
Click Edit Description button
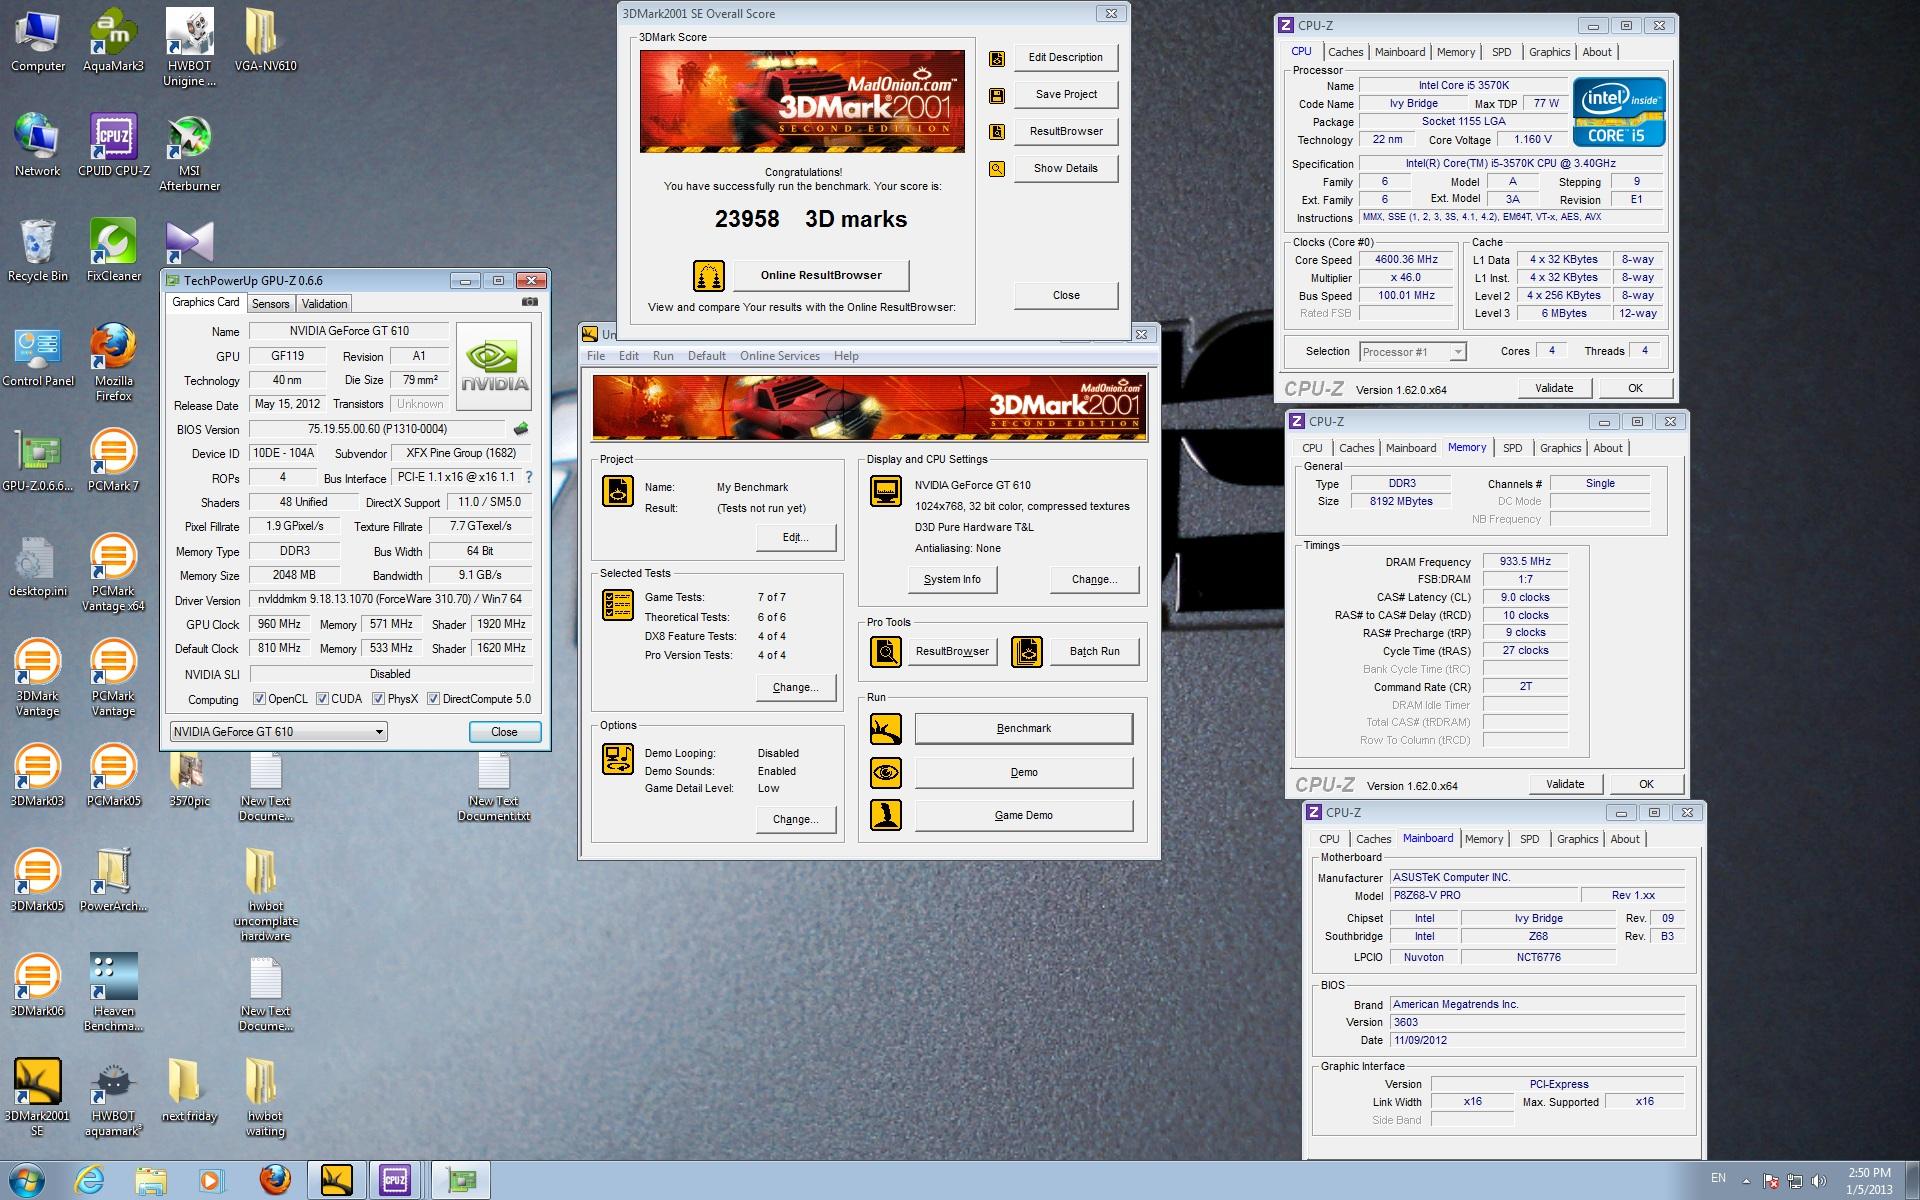pos(1065,57)
